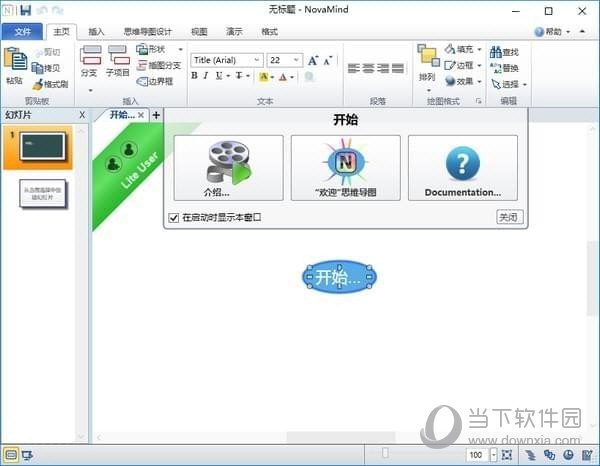The image size is (600, 466).
Task: Close the start panel with 关闭
Action: point(510,217)
